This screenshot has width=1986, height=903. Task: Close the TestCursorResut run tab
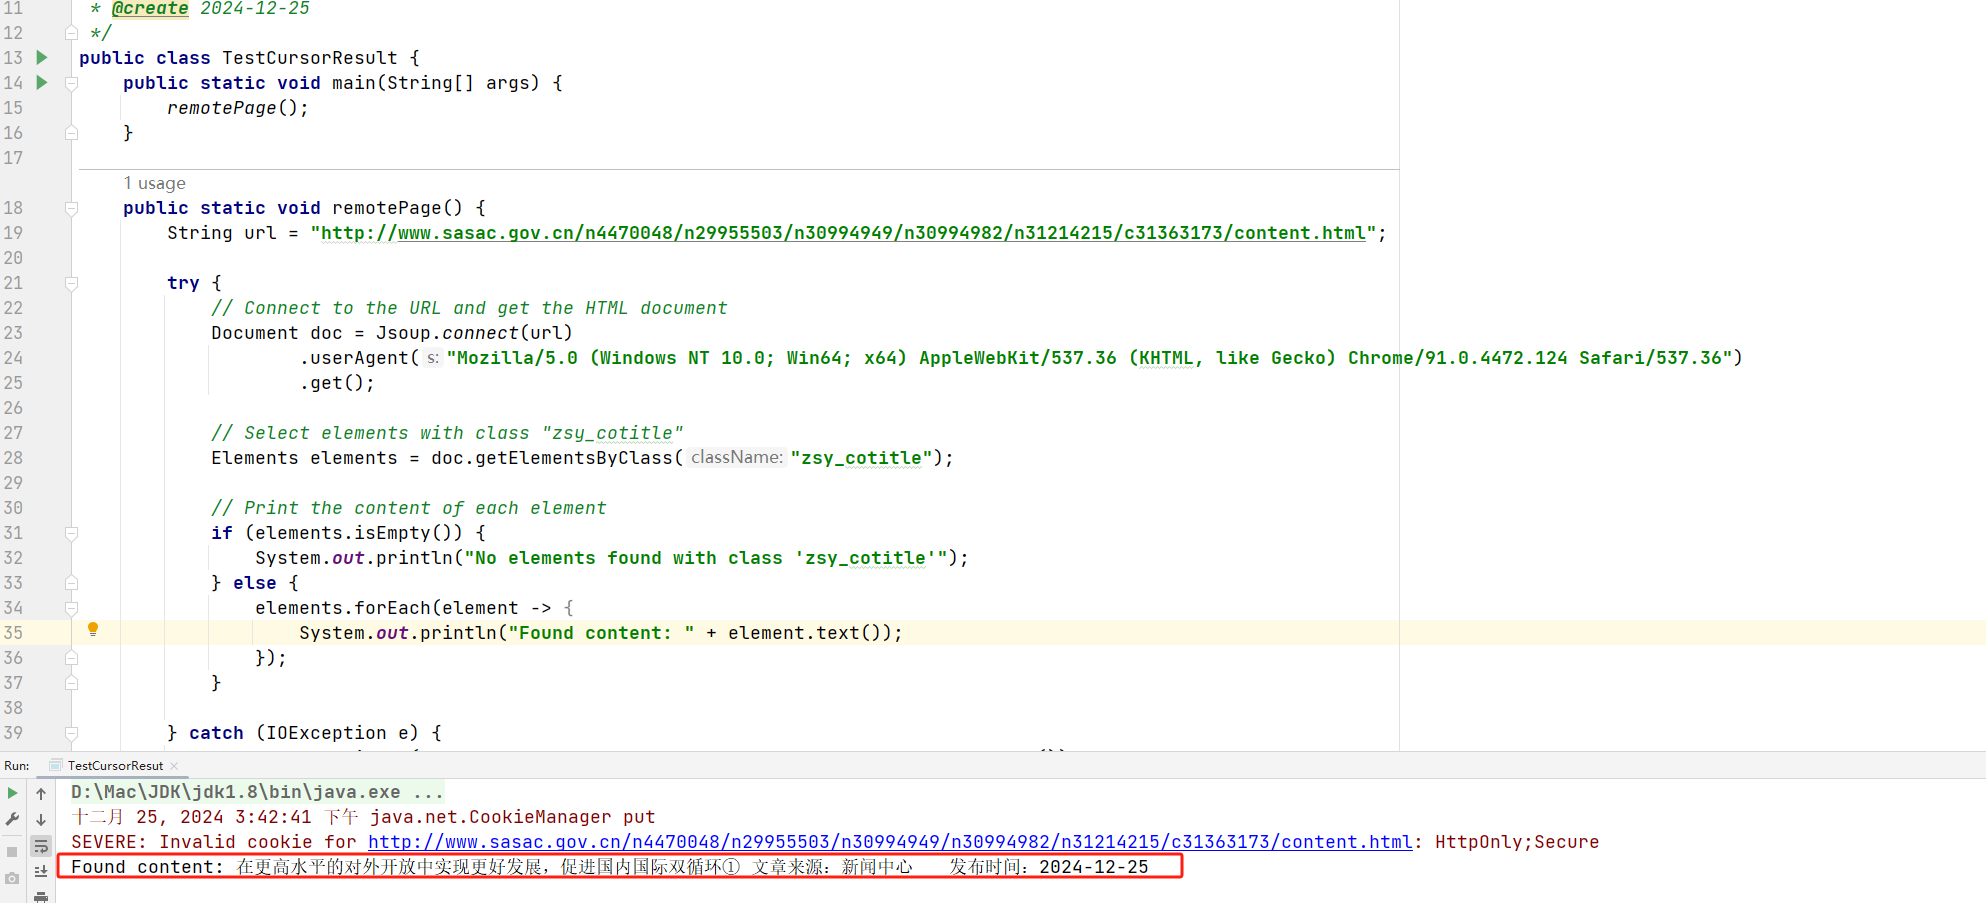click(174, 766)
